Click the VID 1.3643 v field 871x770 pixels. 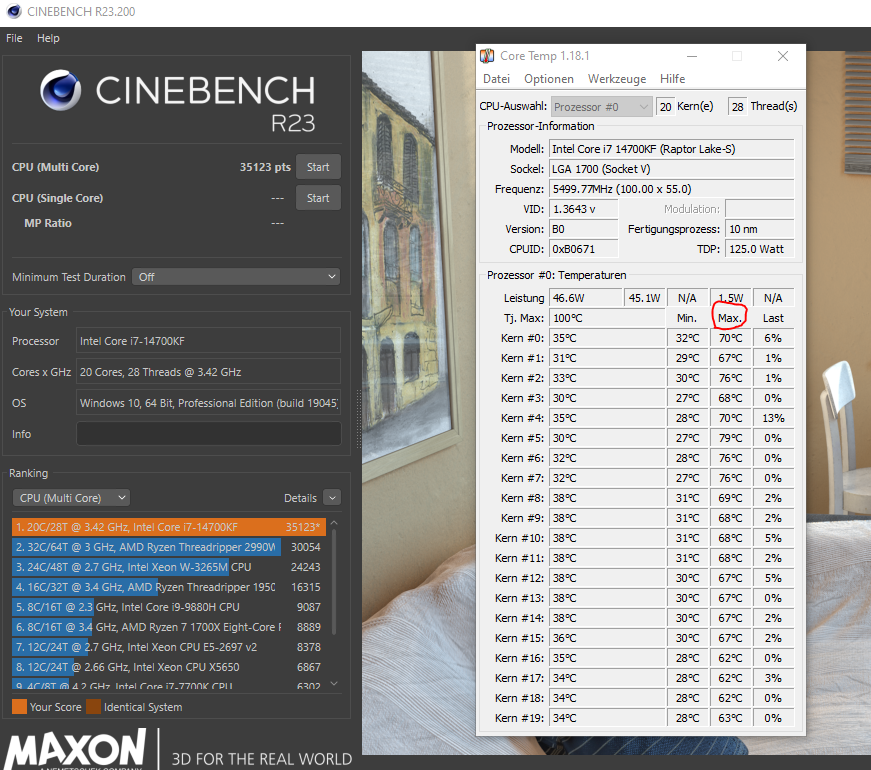[x=583, y=209]
